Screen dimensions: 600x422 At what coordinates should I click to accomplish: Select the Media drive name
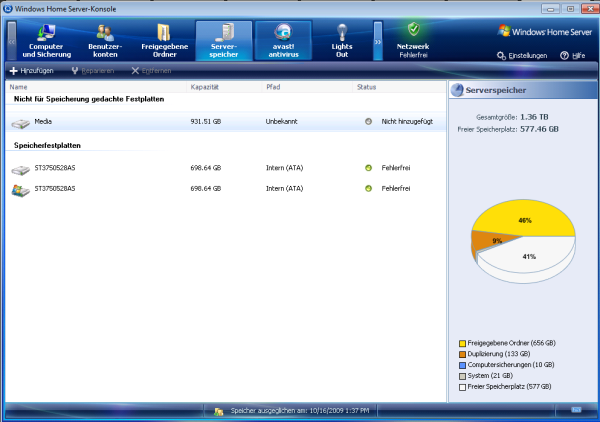43,121
